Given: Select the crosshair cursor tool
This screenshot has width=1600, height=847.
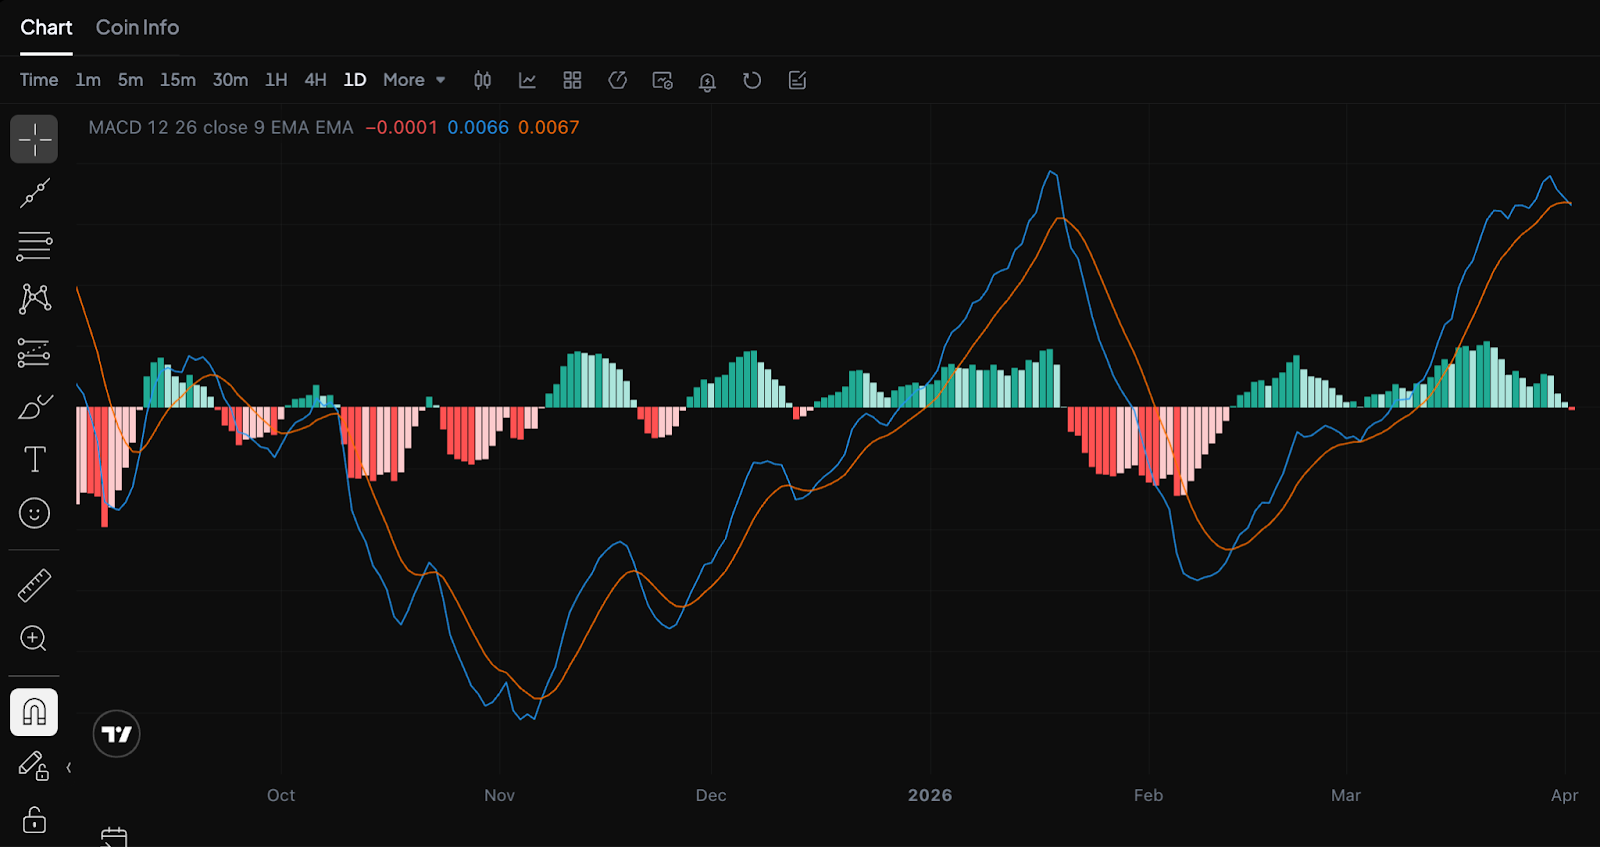Looking at the screenshot, I should click(x=34, y=139).
